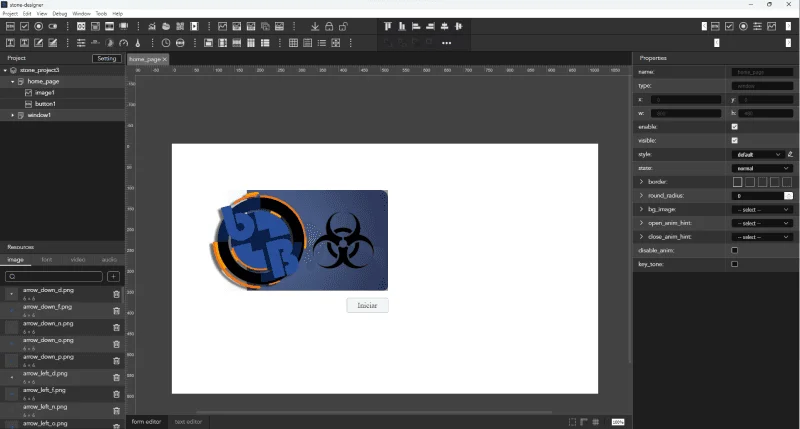Click the resource search field
Image resolution: width=800 pixels, height=429 pixels.
[x=54, y=276]
